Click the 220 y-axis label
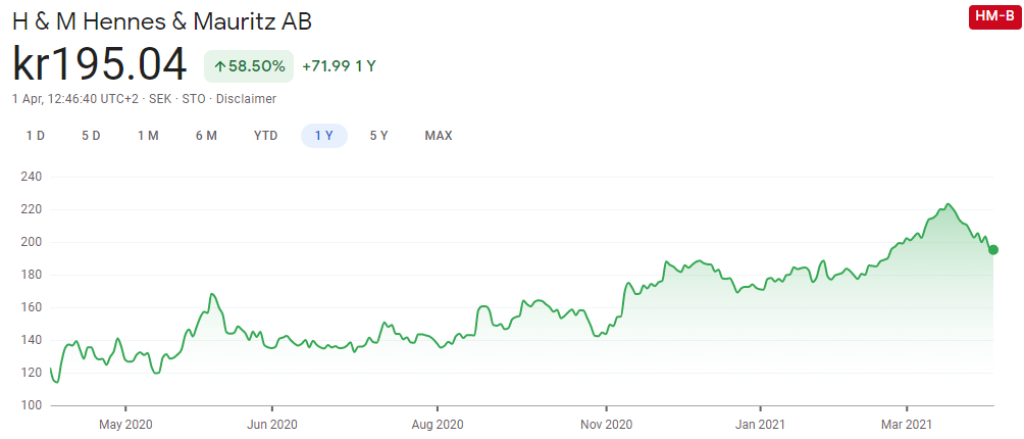Viewport: 1024px width, 439px height. tap(31, 210)
